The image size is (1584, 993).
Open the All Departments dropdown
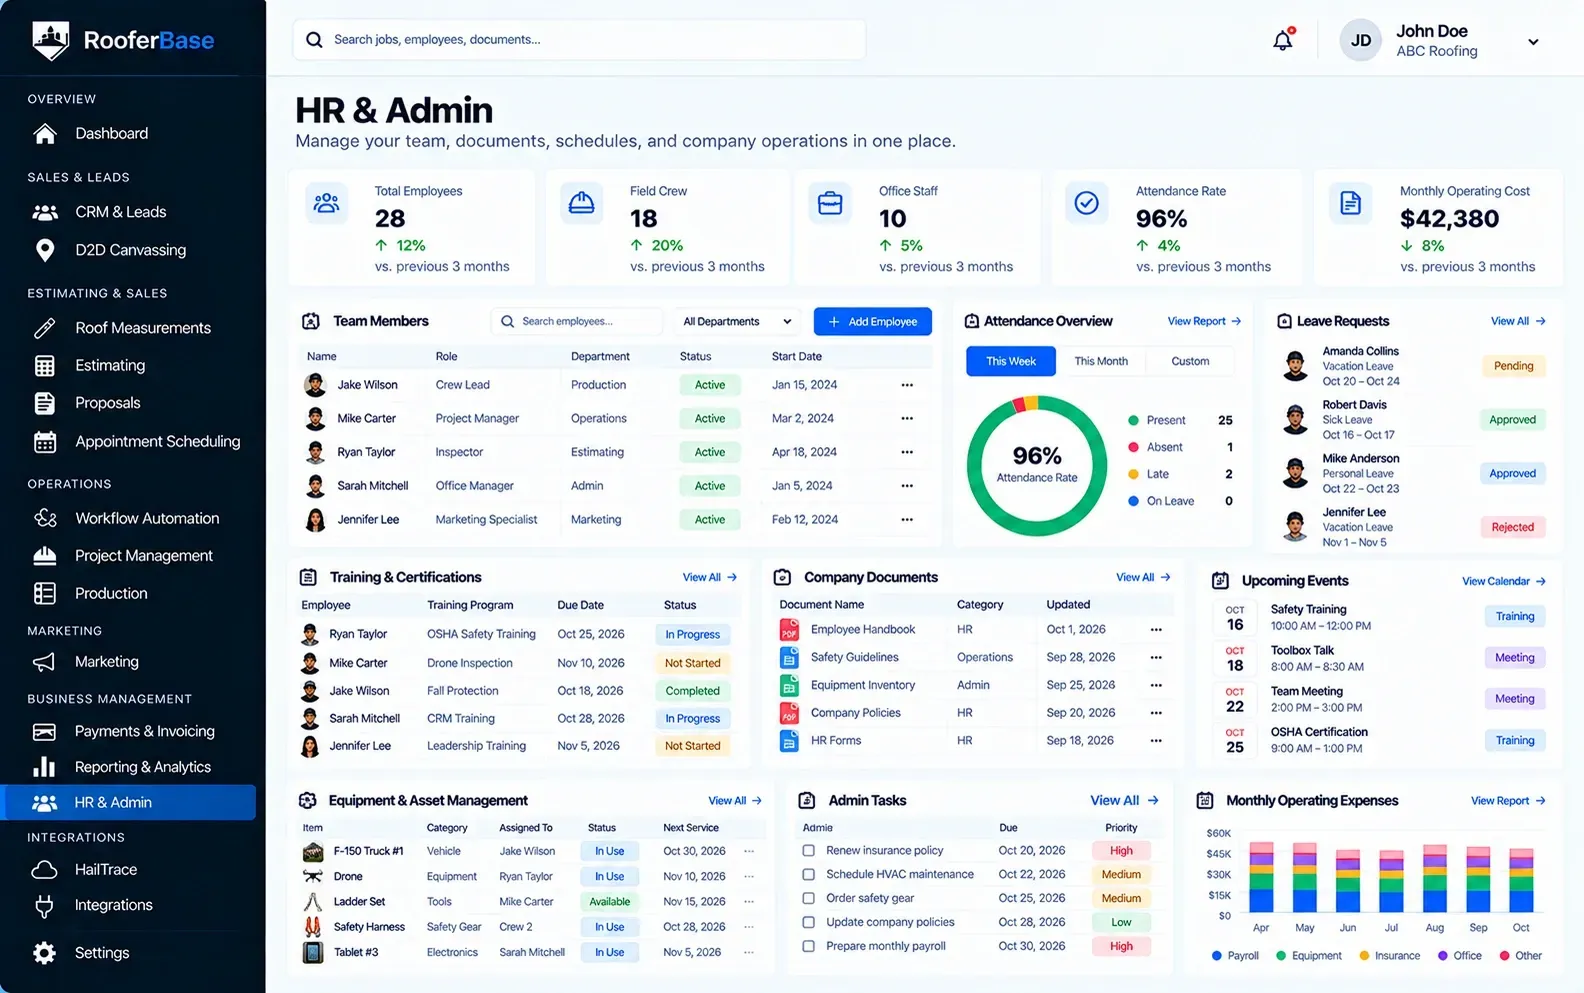click(737, 322)
